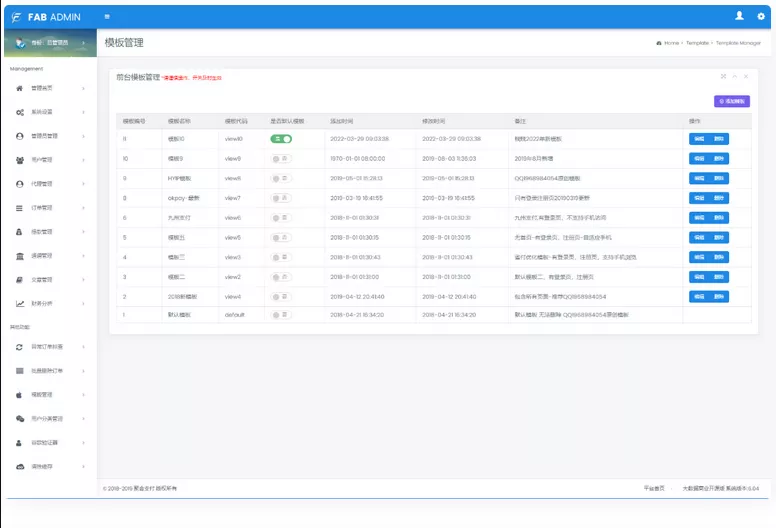The width and height of the screenshot is (776, 528).
Task: Click the purple add template button
Action: click(732, 101)
